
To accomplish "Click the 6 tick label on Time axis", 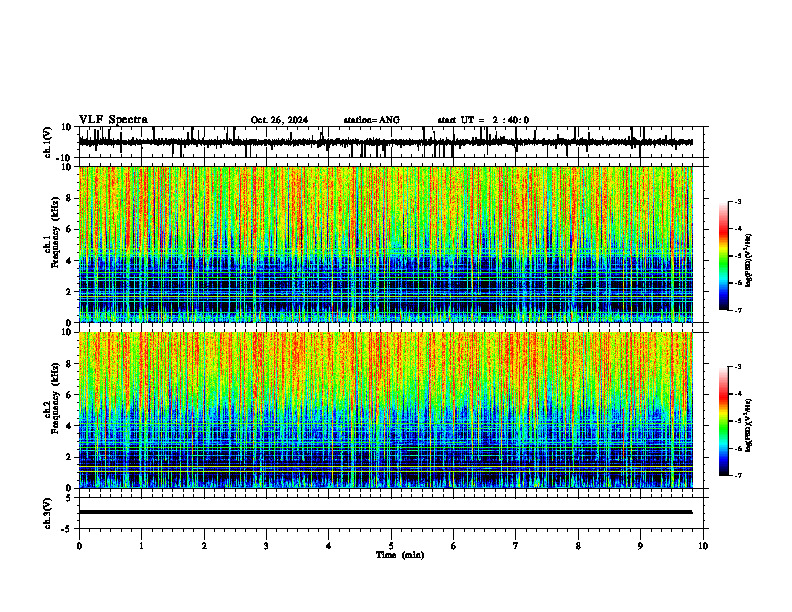I will [x=454, y=546].
